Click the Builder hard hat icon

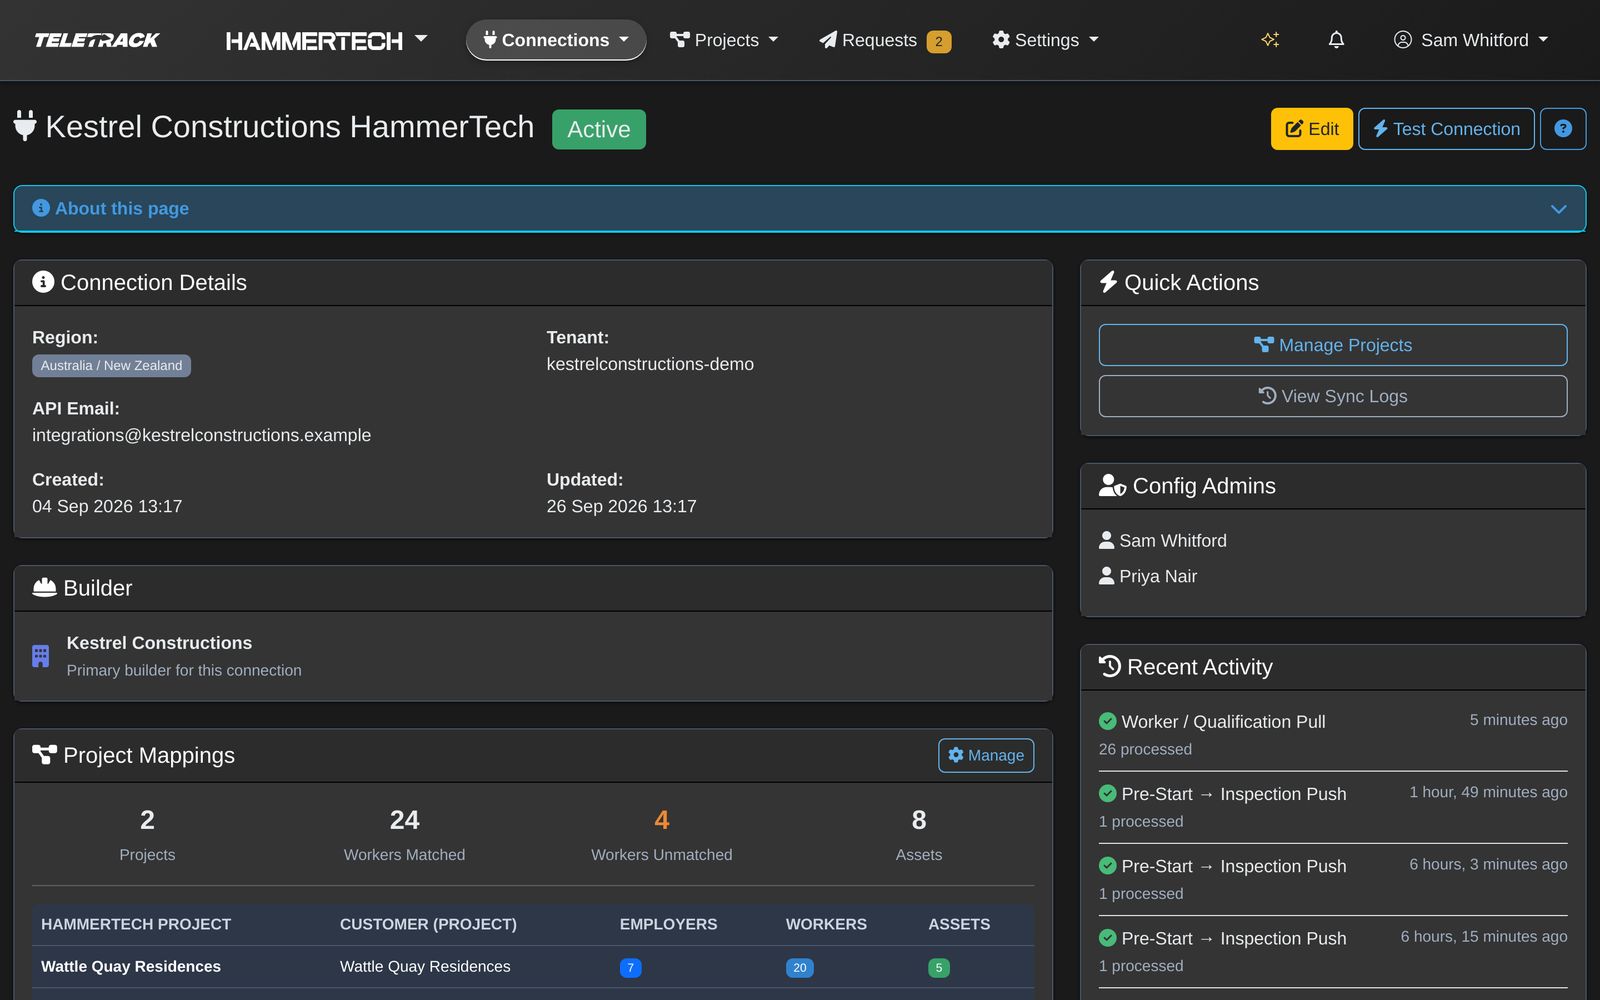tap(44, 587)
